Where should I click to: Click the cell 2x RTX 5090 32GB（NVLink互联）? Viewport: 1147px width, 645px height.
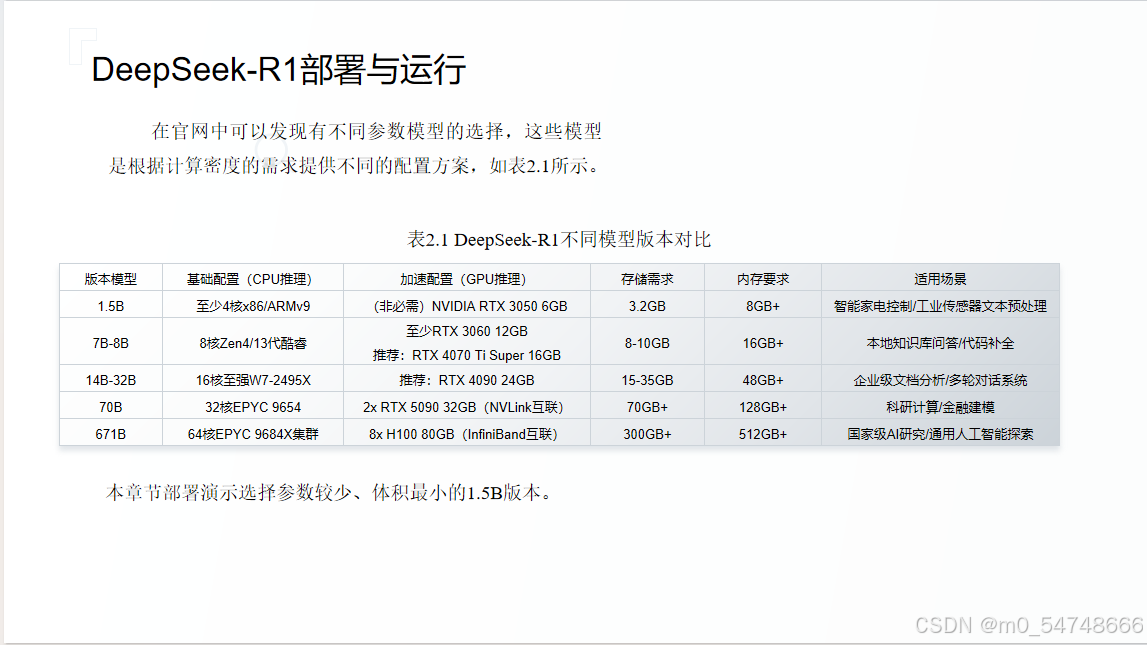click(467, 407)
